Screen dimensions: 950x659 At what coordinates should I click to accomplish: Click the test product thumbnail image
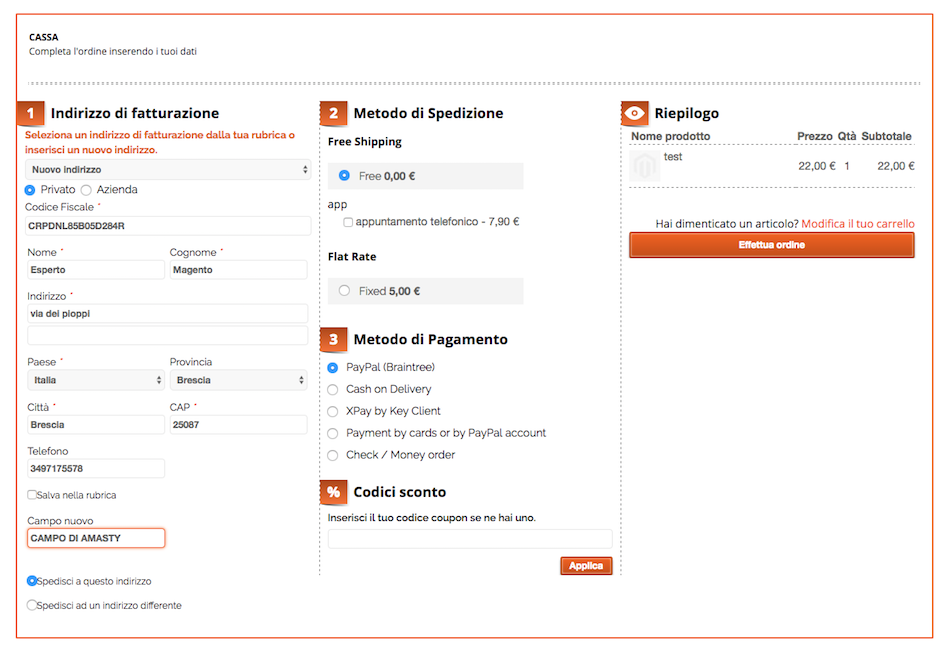coord(645,166)
